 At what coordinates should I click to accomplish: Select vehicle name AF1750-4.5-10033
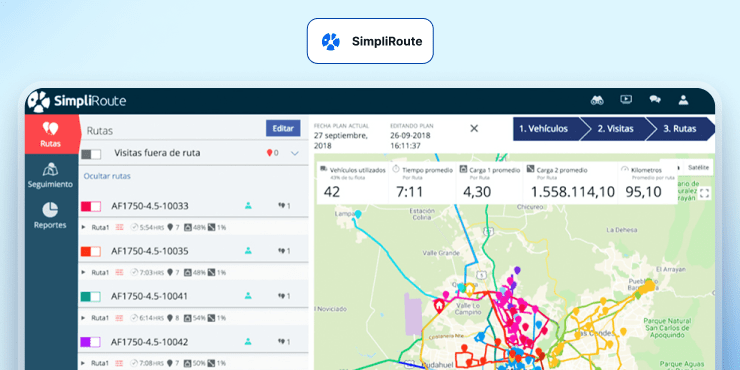[x=150, y=206]
